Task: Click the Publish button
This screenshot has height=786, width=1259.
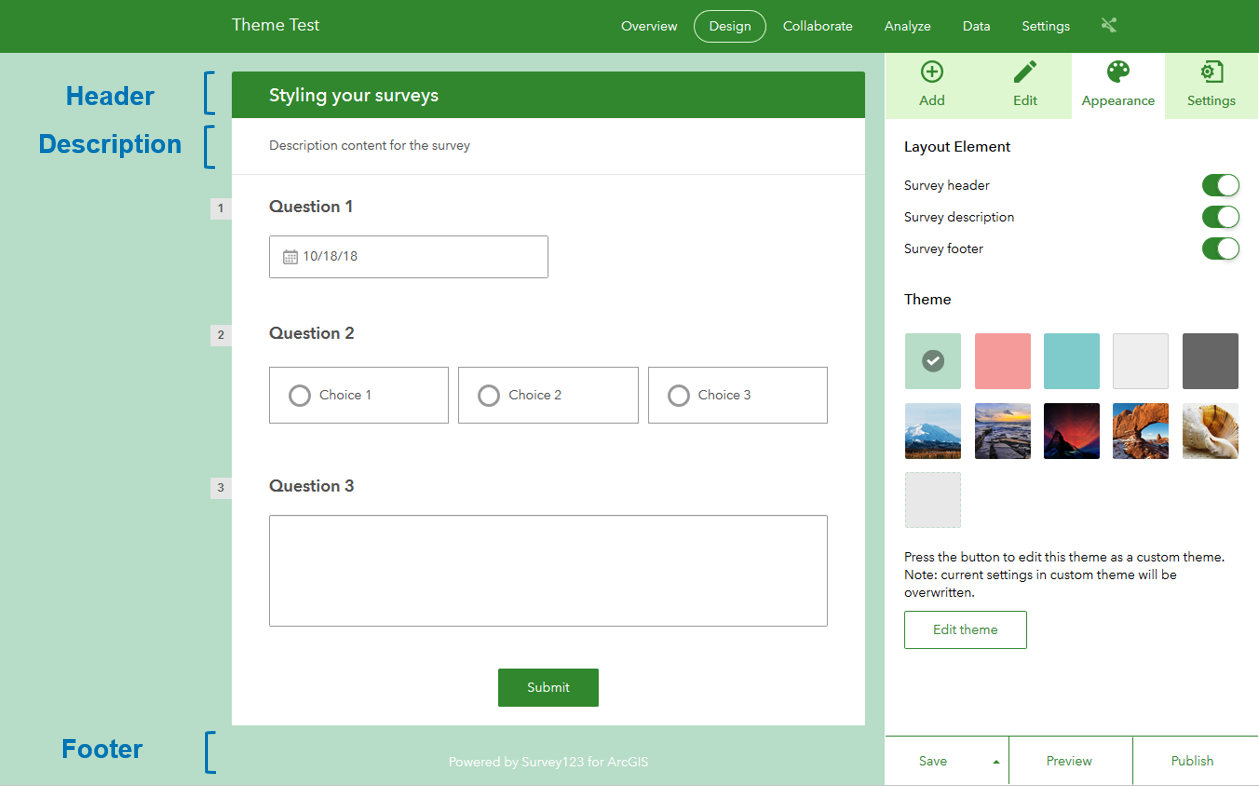Action: 1192,761
